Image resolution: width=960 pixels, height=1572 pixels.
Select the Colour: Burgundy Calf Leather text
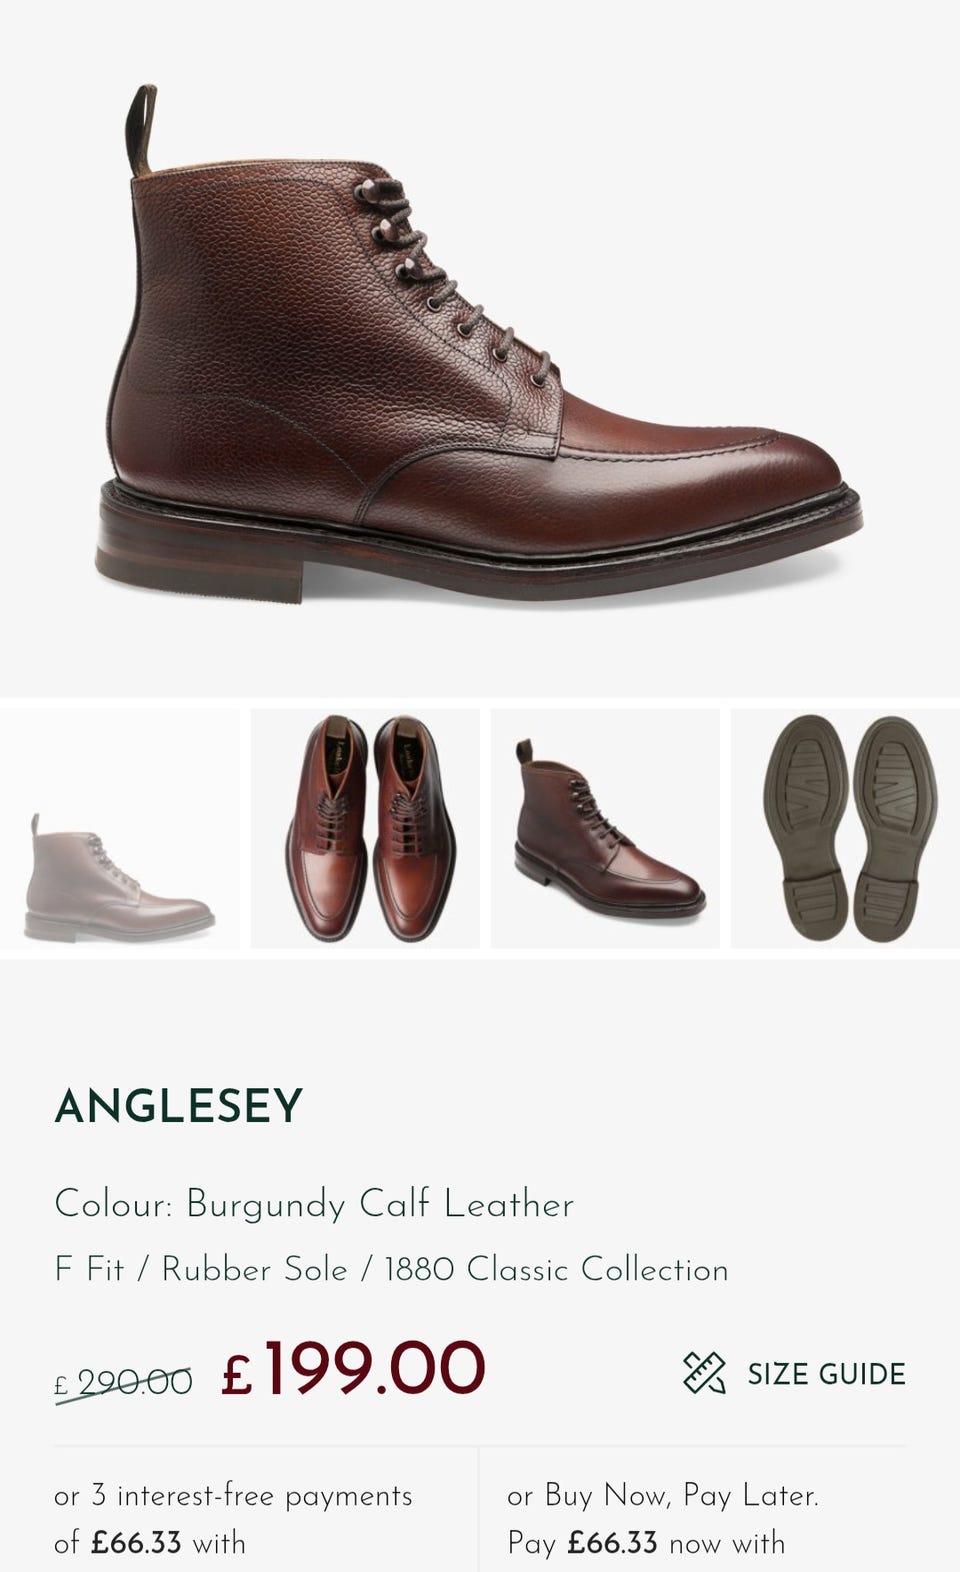pos(314,1204)
